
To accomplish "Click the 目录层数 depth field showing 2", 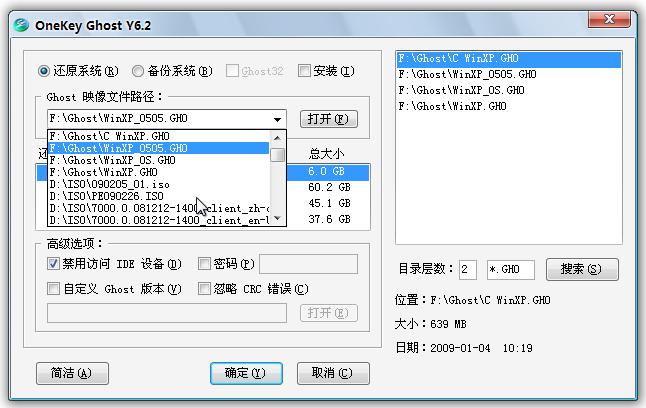I will tap(468, 270).
